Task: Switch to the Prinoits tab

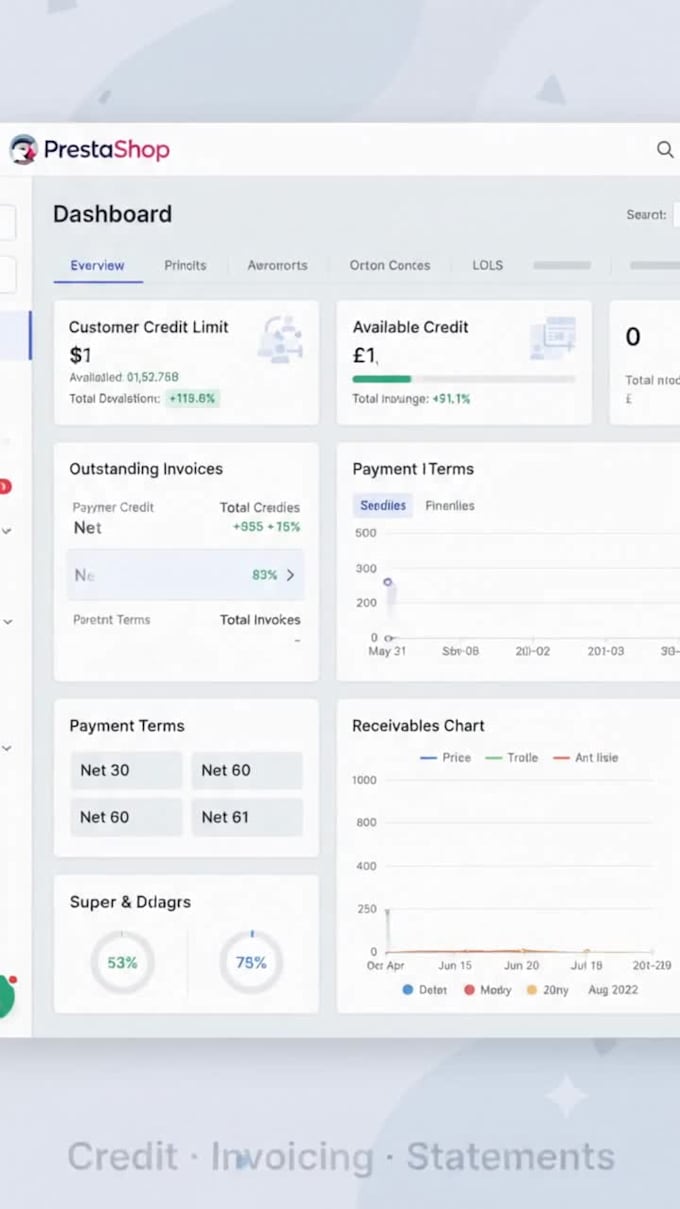Action: tap(185, 266)
